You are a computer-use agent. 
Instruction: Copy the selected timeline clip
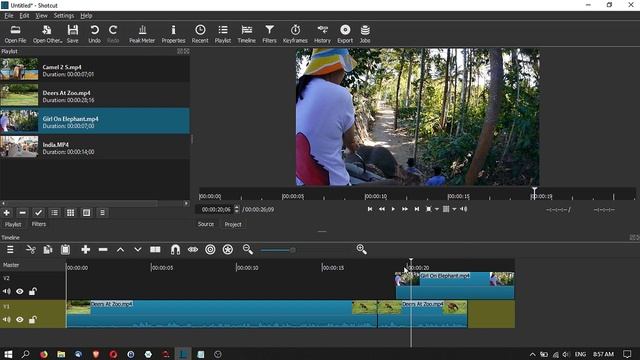(48, 249)
